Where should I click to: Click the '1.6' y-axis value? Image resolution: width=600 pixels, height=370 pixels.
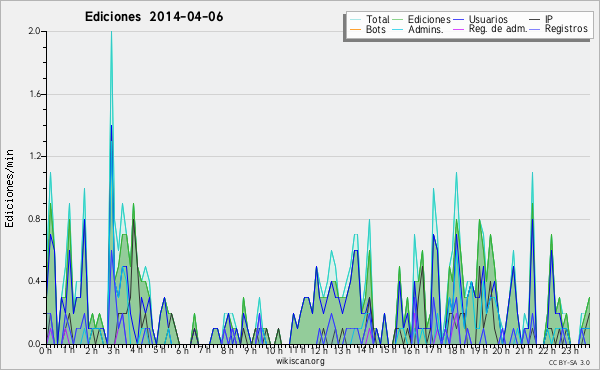(x=34, y=94)
